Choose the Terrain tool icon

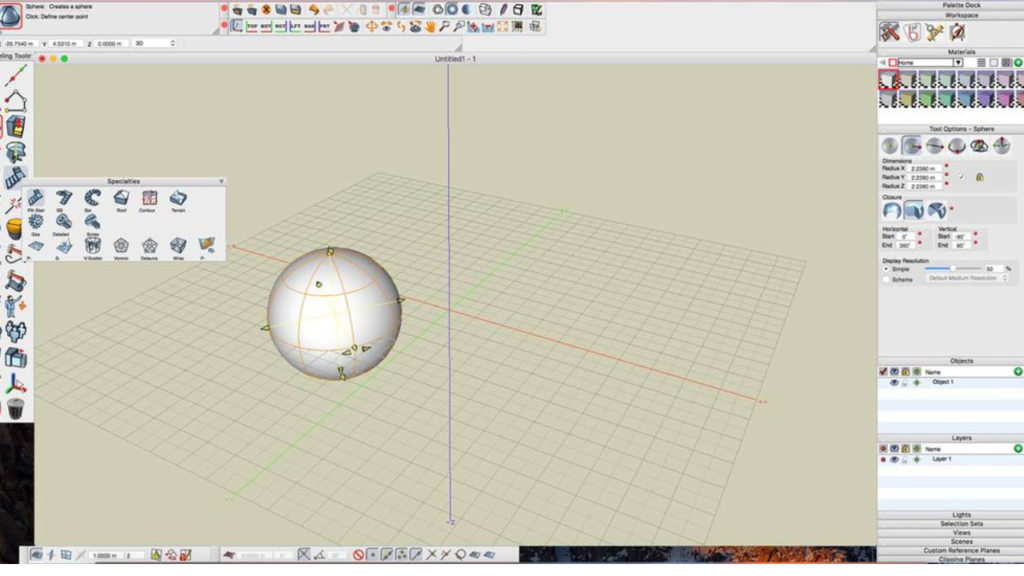click(x=178, y=198)
